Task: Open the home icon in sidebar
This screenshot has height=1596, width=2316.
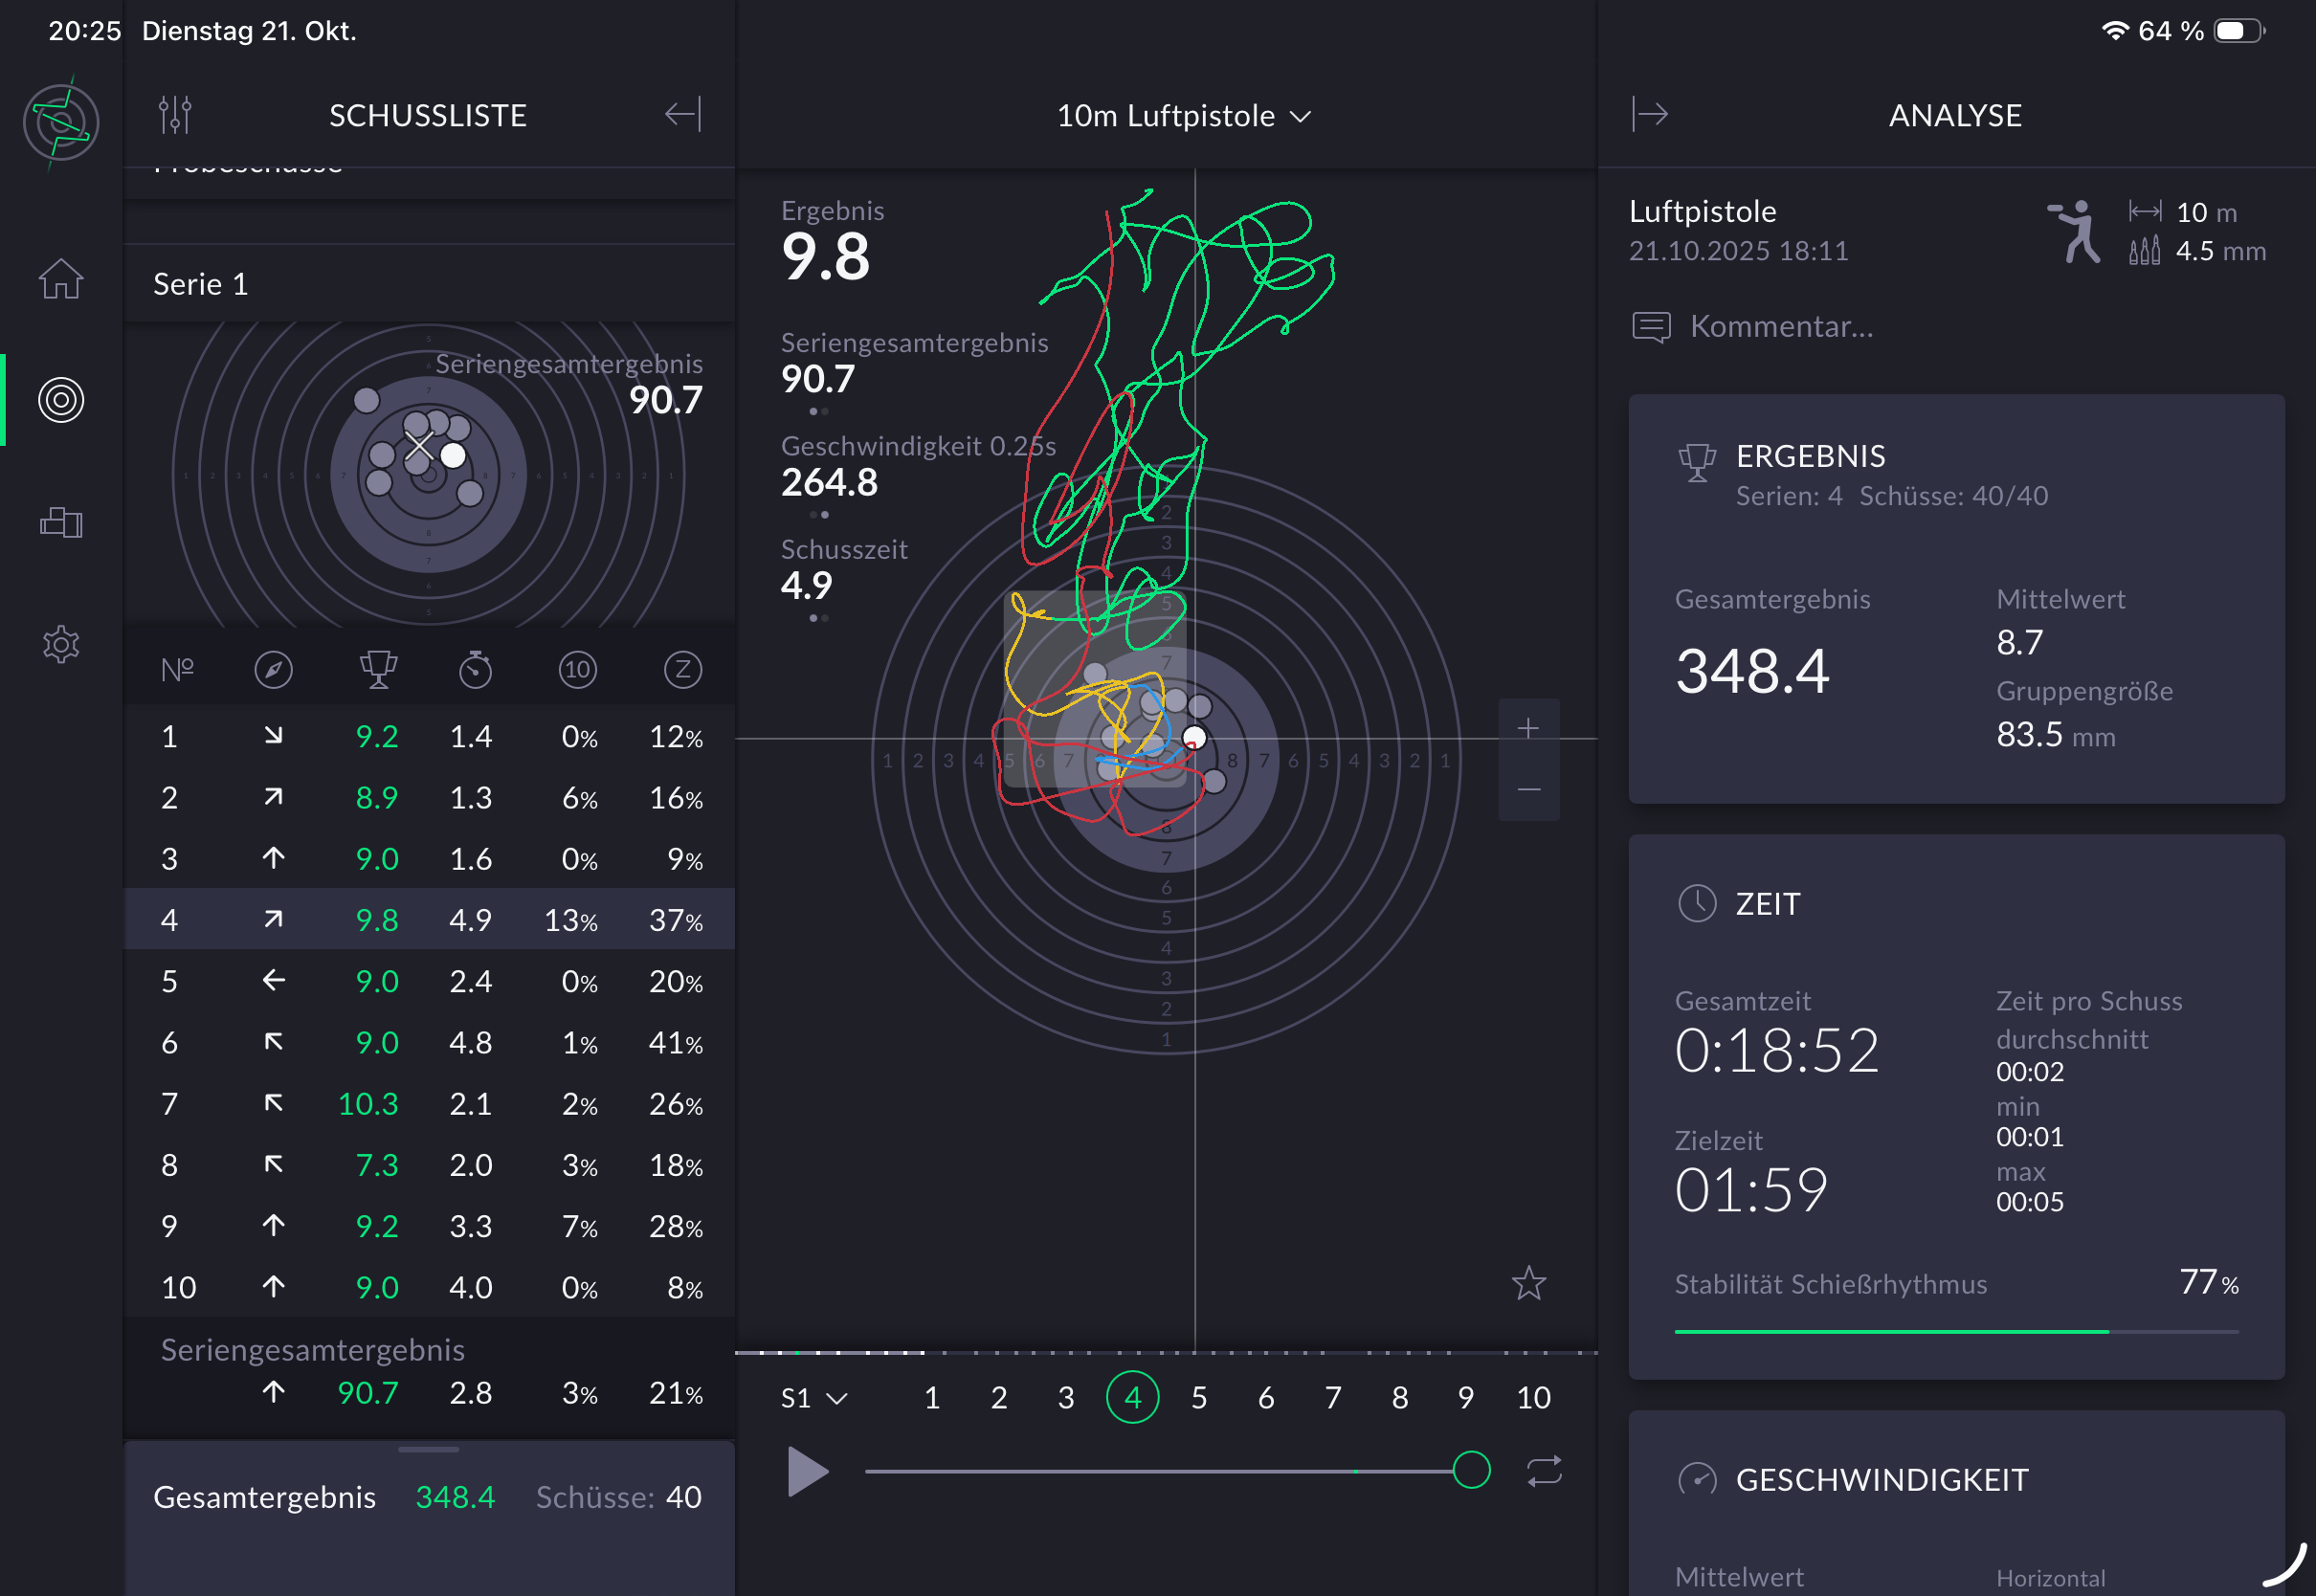Action: tap(61, 279)
